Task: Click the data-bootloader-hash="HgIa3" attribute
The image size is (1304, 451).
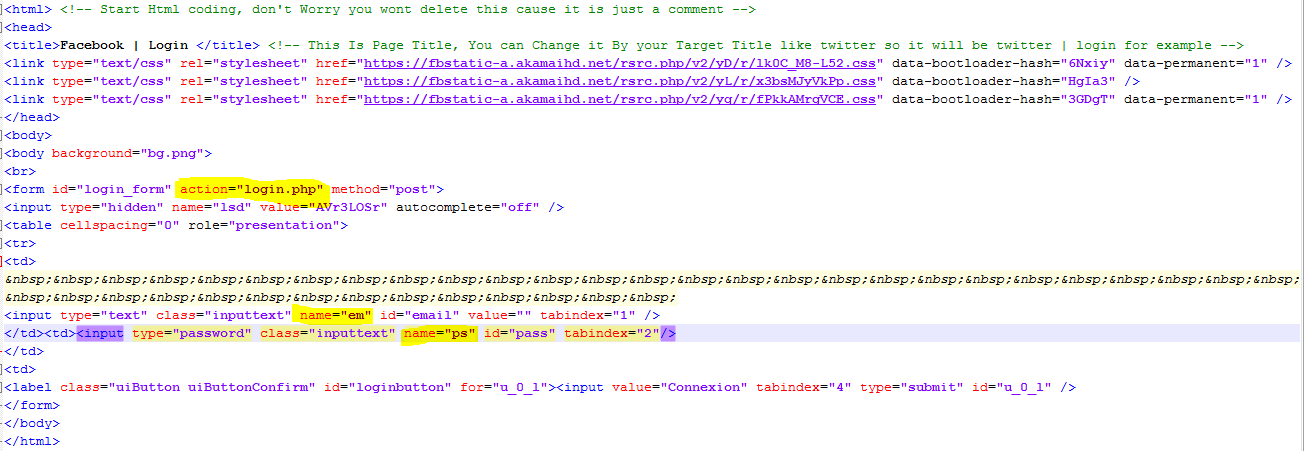Action: click(1003, 81)
